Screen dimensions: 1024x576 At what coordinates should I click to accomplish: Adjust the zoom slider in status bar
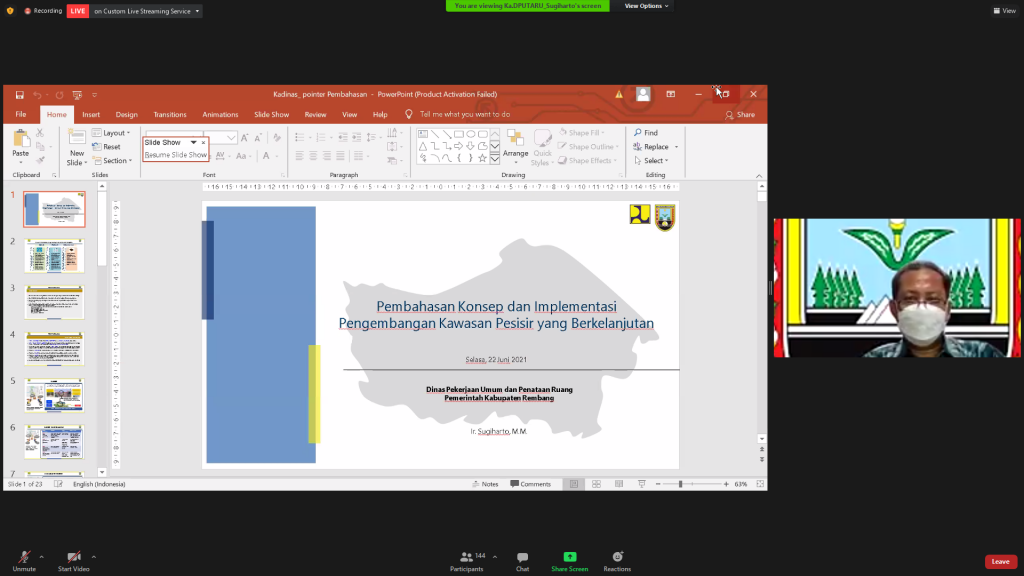[680, 484]
